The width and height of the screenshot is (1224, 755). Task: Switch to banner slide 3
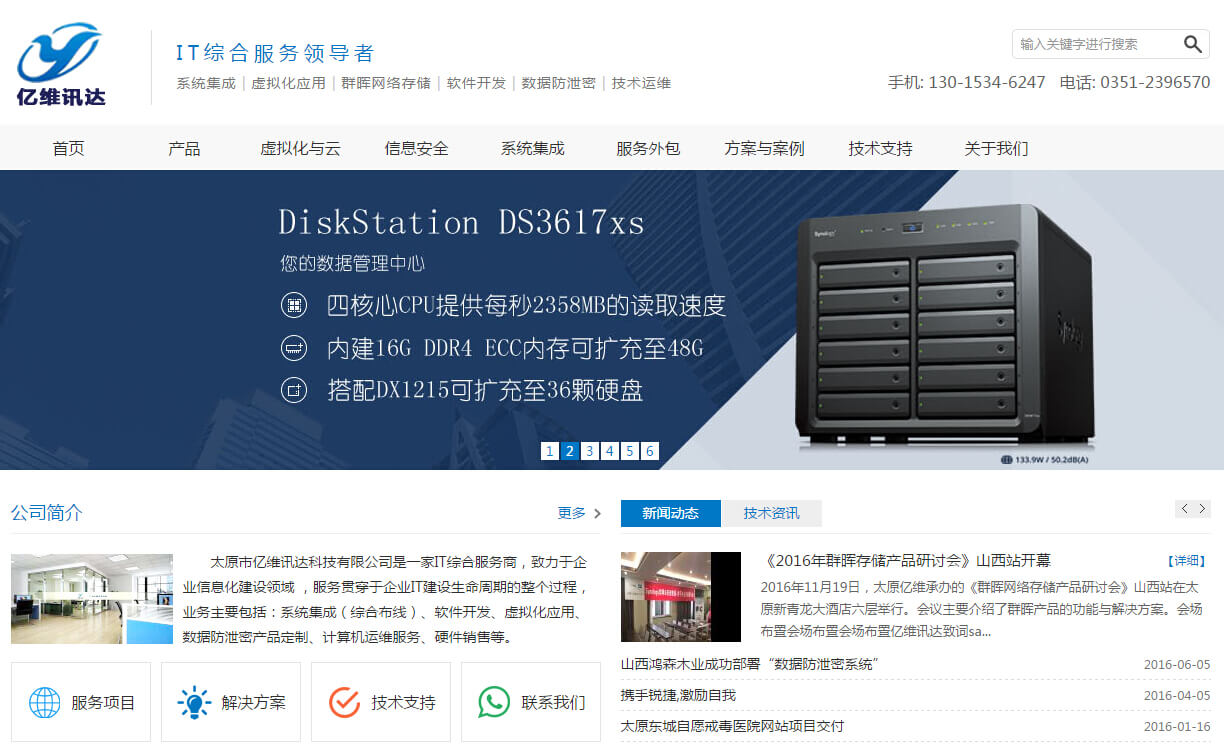pyautogui.click(x=589, y=451)
